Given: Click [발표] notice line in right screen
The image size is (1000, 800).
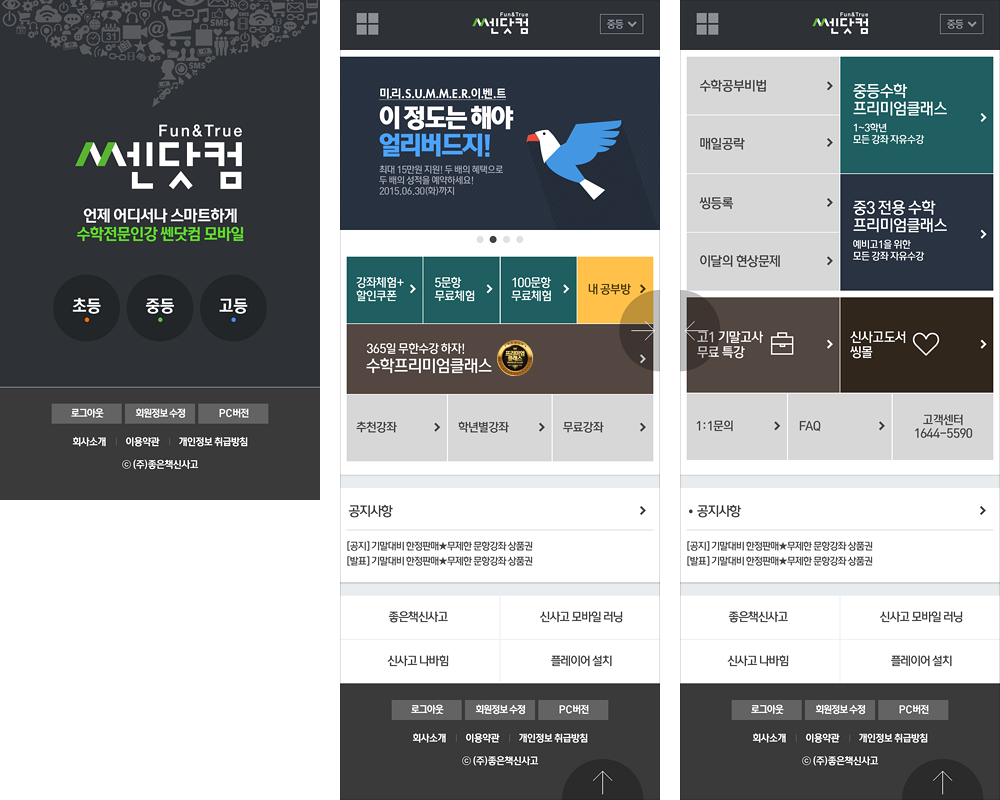Looking at the screenshot, I should 779,561.
